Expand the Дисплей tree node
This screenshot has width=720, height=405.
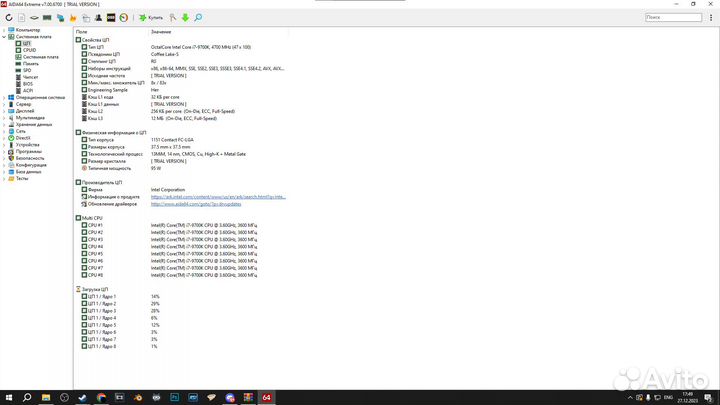[x=4, y=111]
